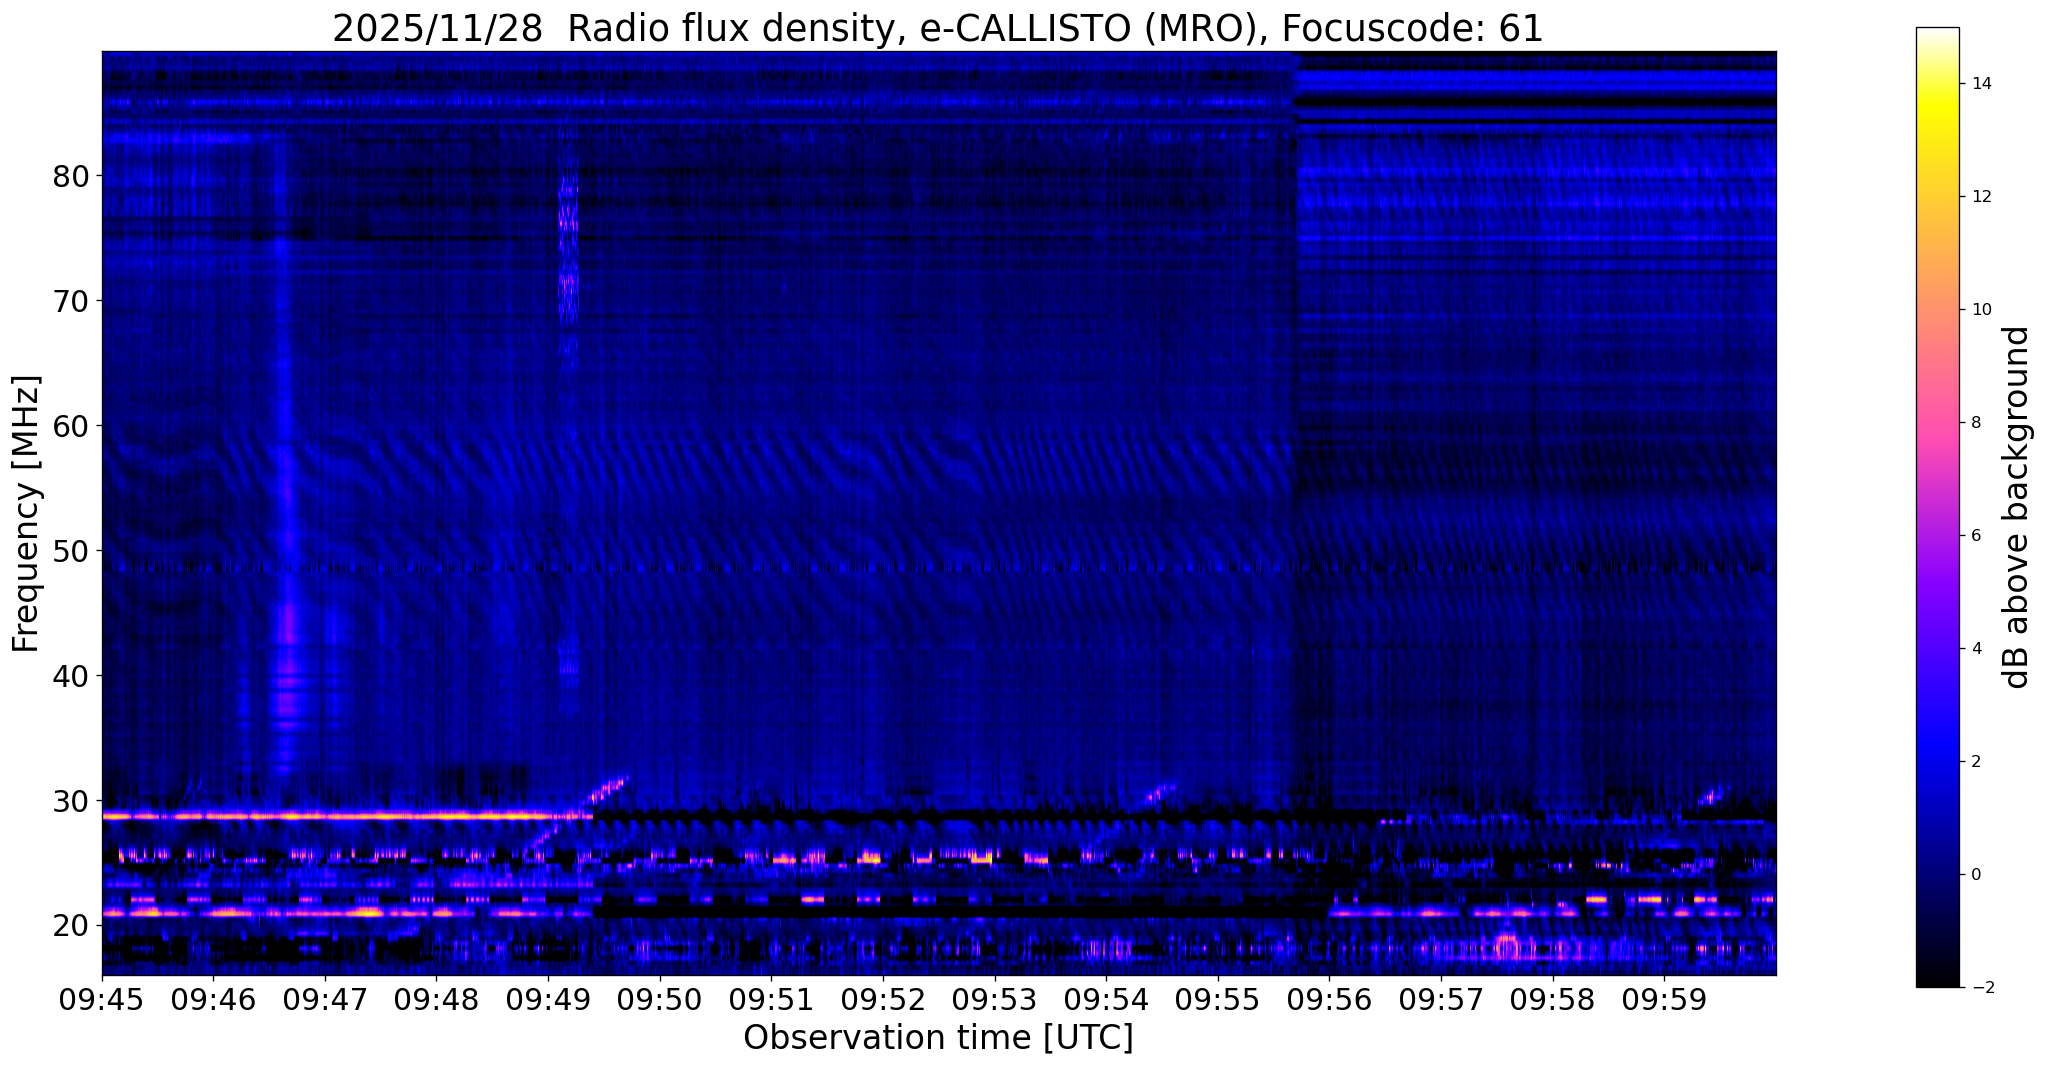The image size is (2047, 1067).
Task: Choose the 09:52 time tick label
Action: pos(883,1000)
